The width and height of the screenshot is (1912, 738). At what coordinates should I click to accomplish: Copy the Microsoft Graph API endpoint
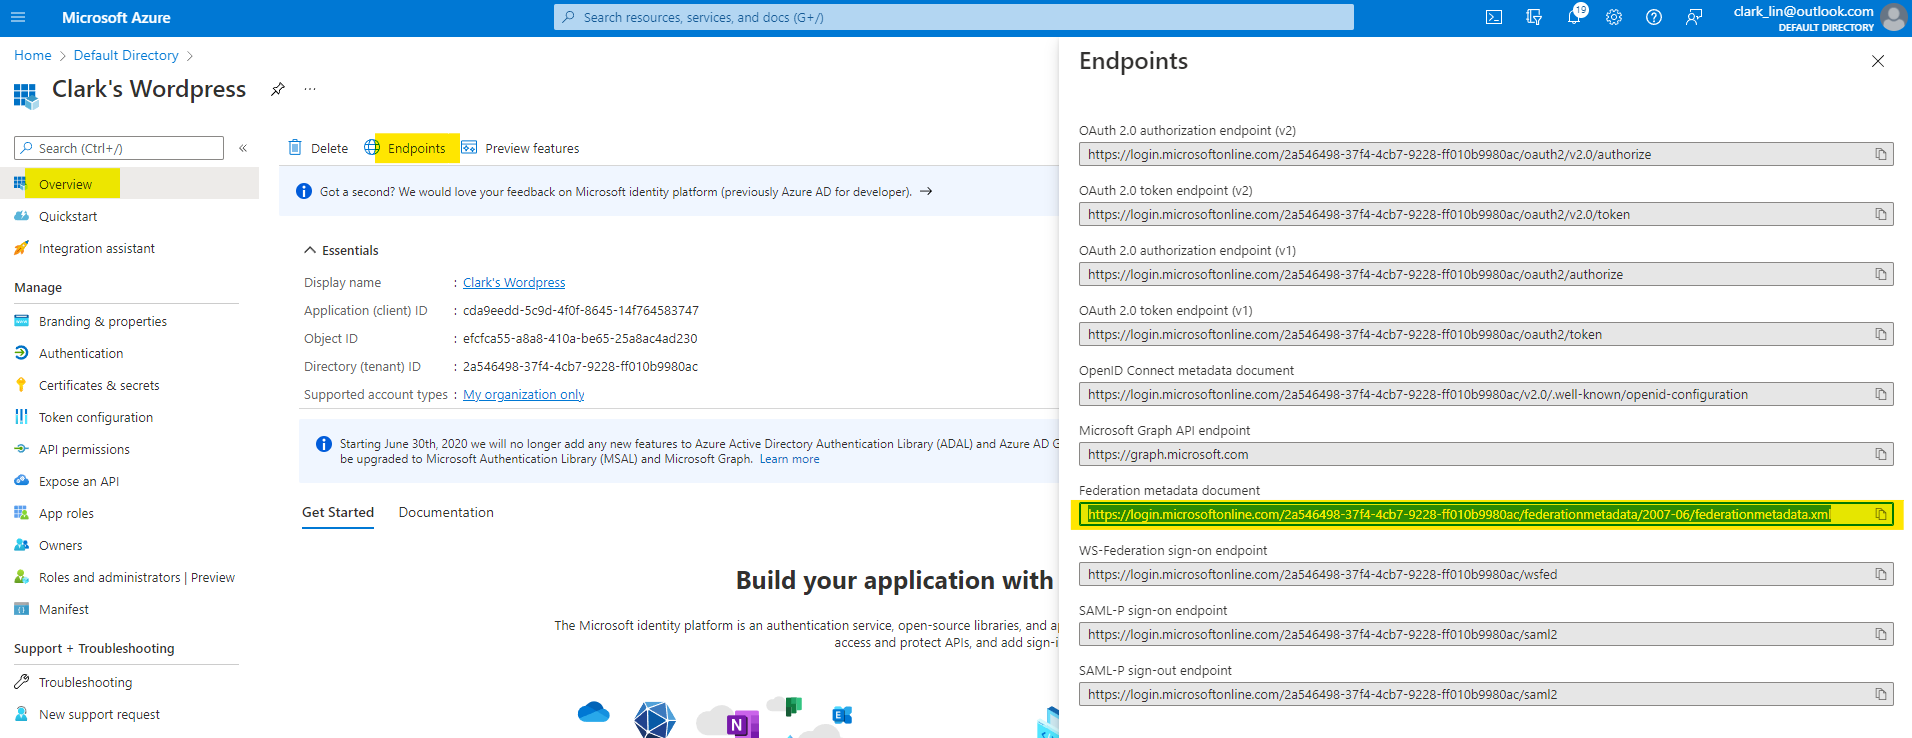(x=1880, y=454)
